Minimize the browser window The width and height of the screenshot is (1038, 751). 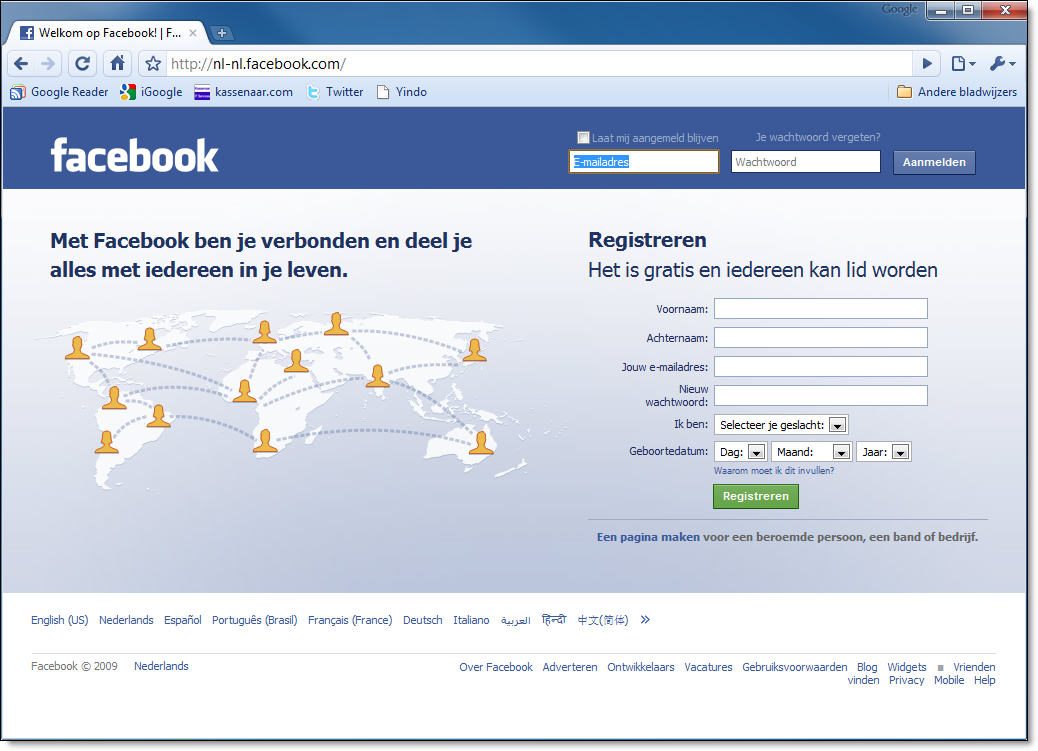(941, 10)
